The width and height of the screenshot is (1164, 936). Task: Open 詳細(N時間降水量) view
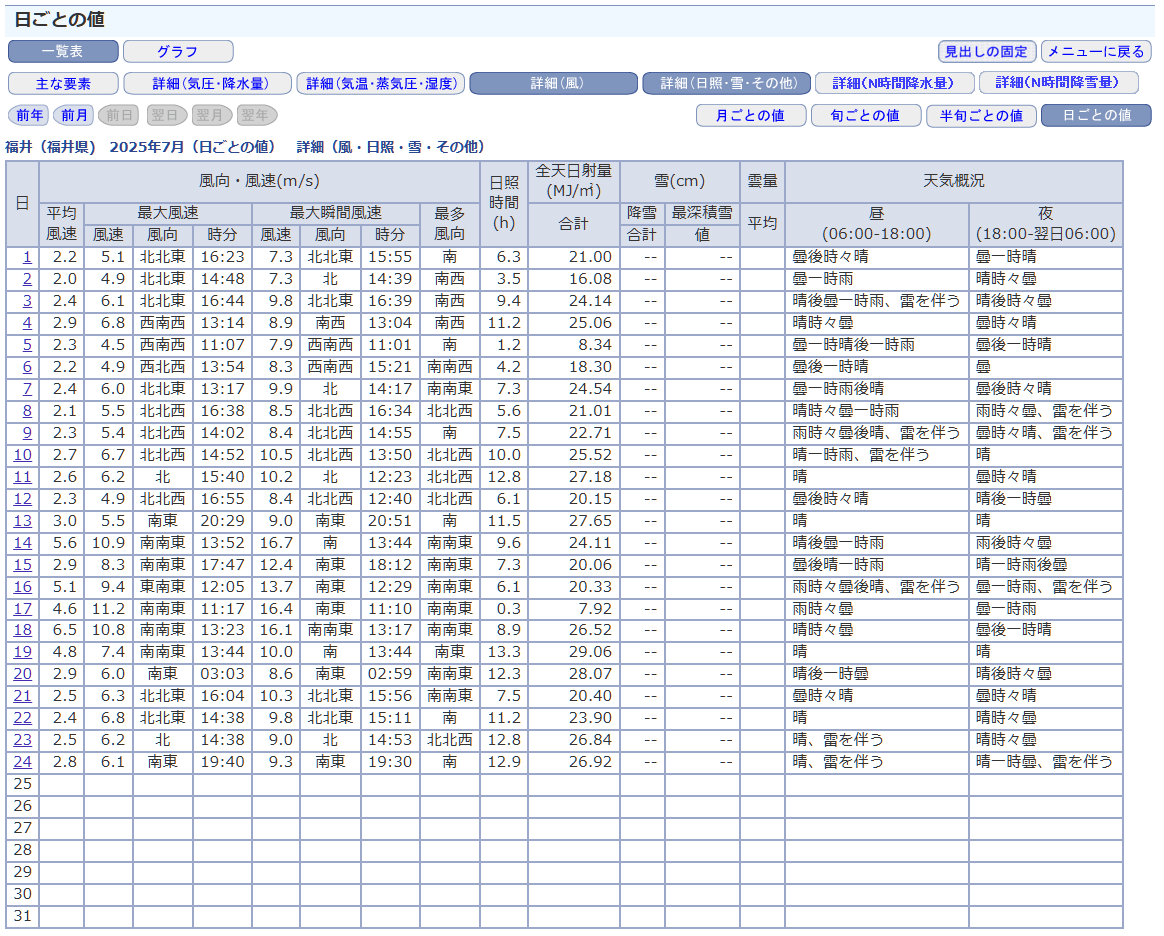point(894,84)
